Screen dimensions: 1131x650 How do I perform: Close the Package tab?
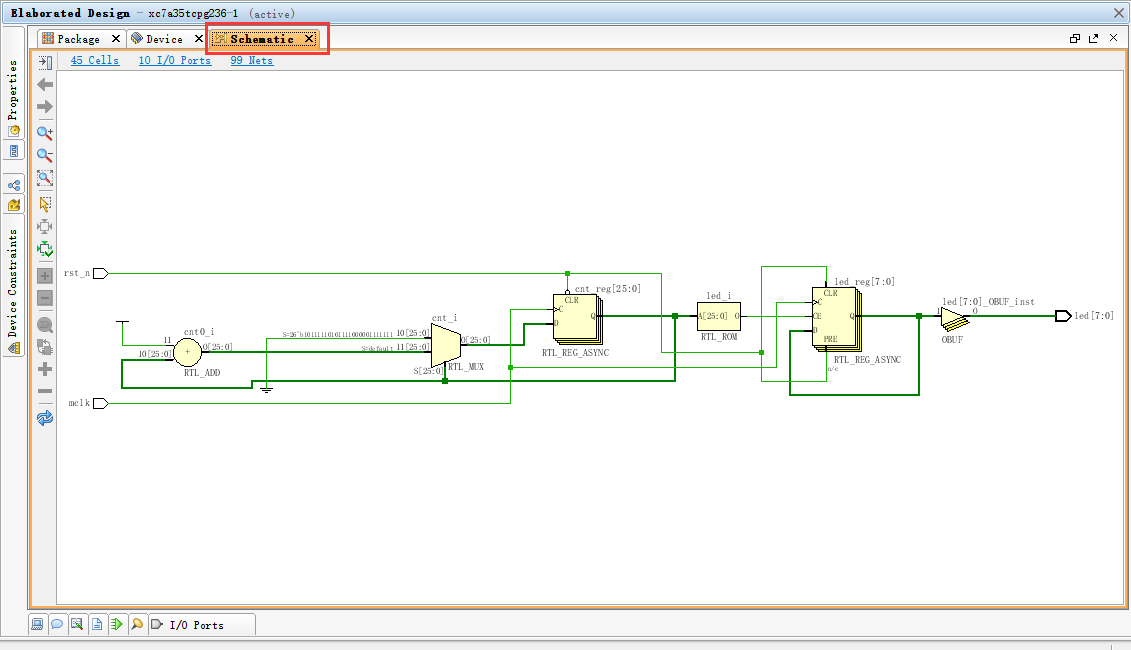pyautogui.click(x=115, y=39)
